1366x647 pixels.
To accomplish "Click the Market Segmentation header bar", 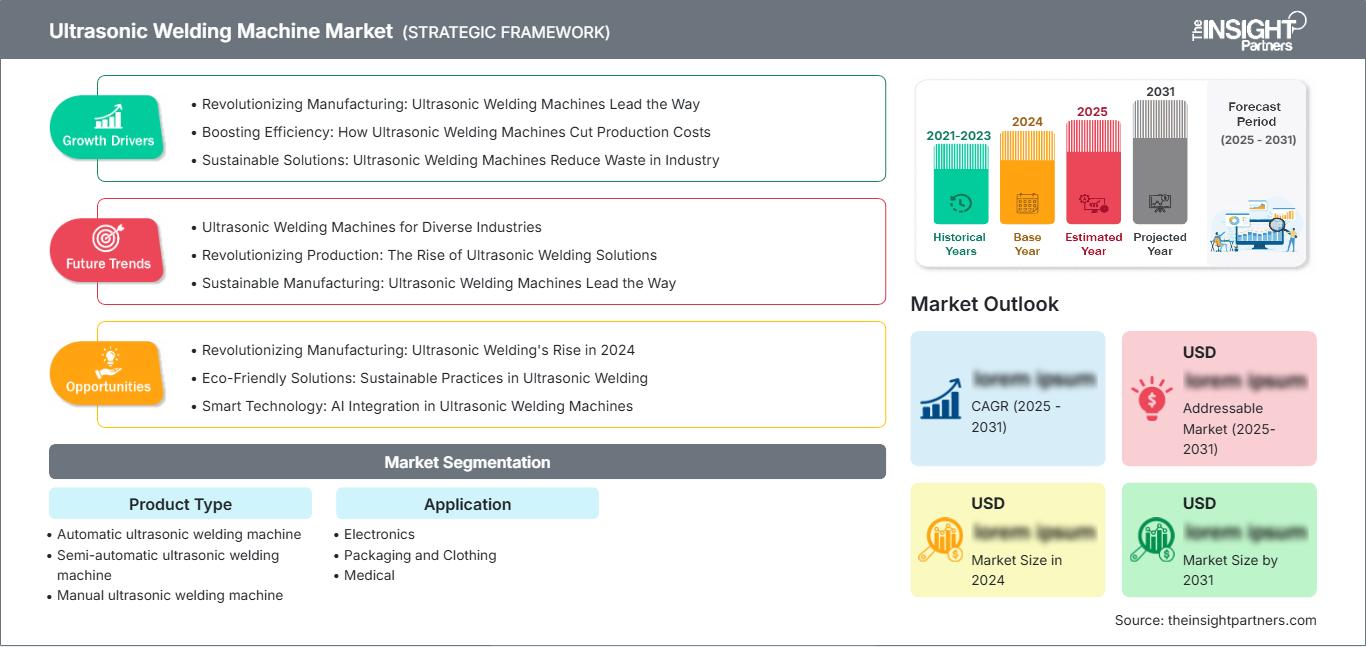I will coord(467,462).
